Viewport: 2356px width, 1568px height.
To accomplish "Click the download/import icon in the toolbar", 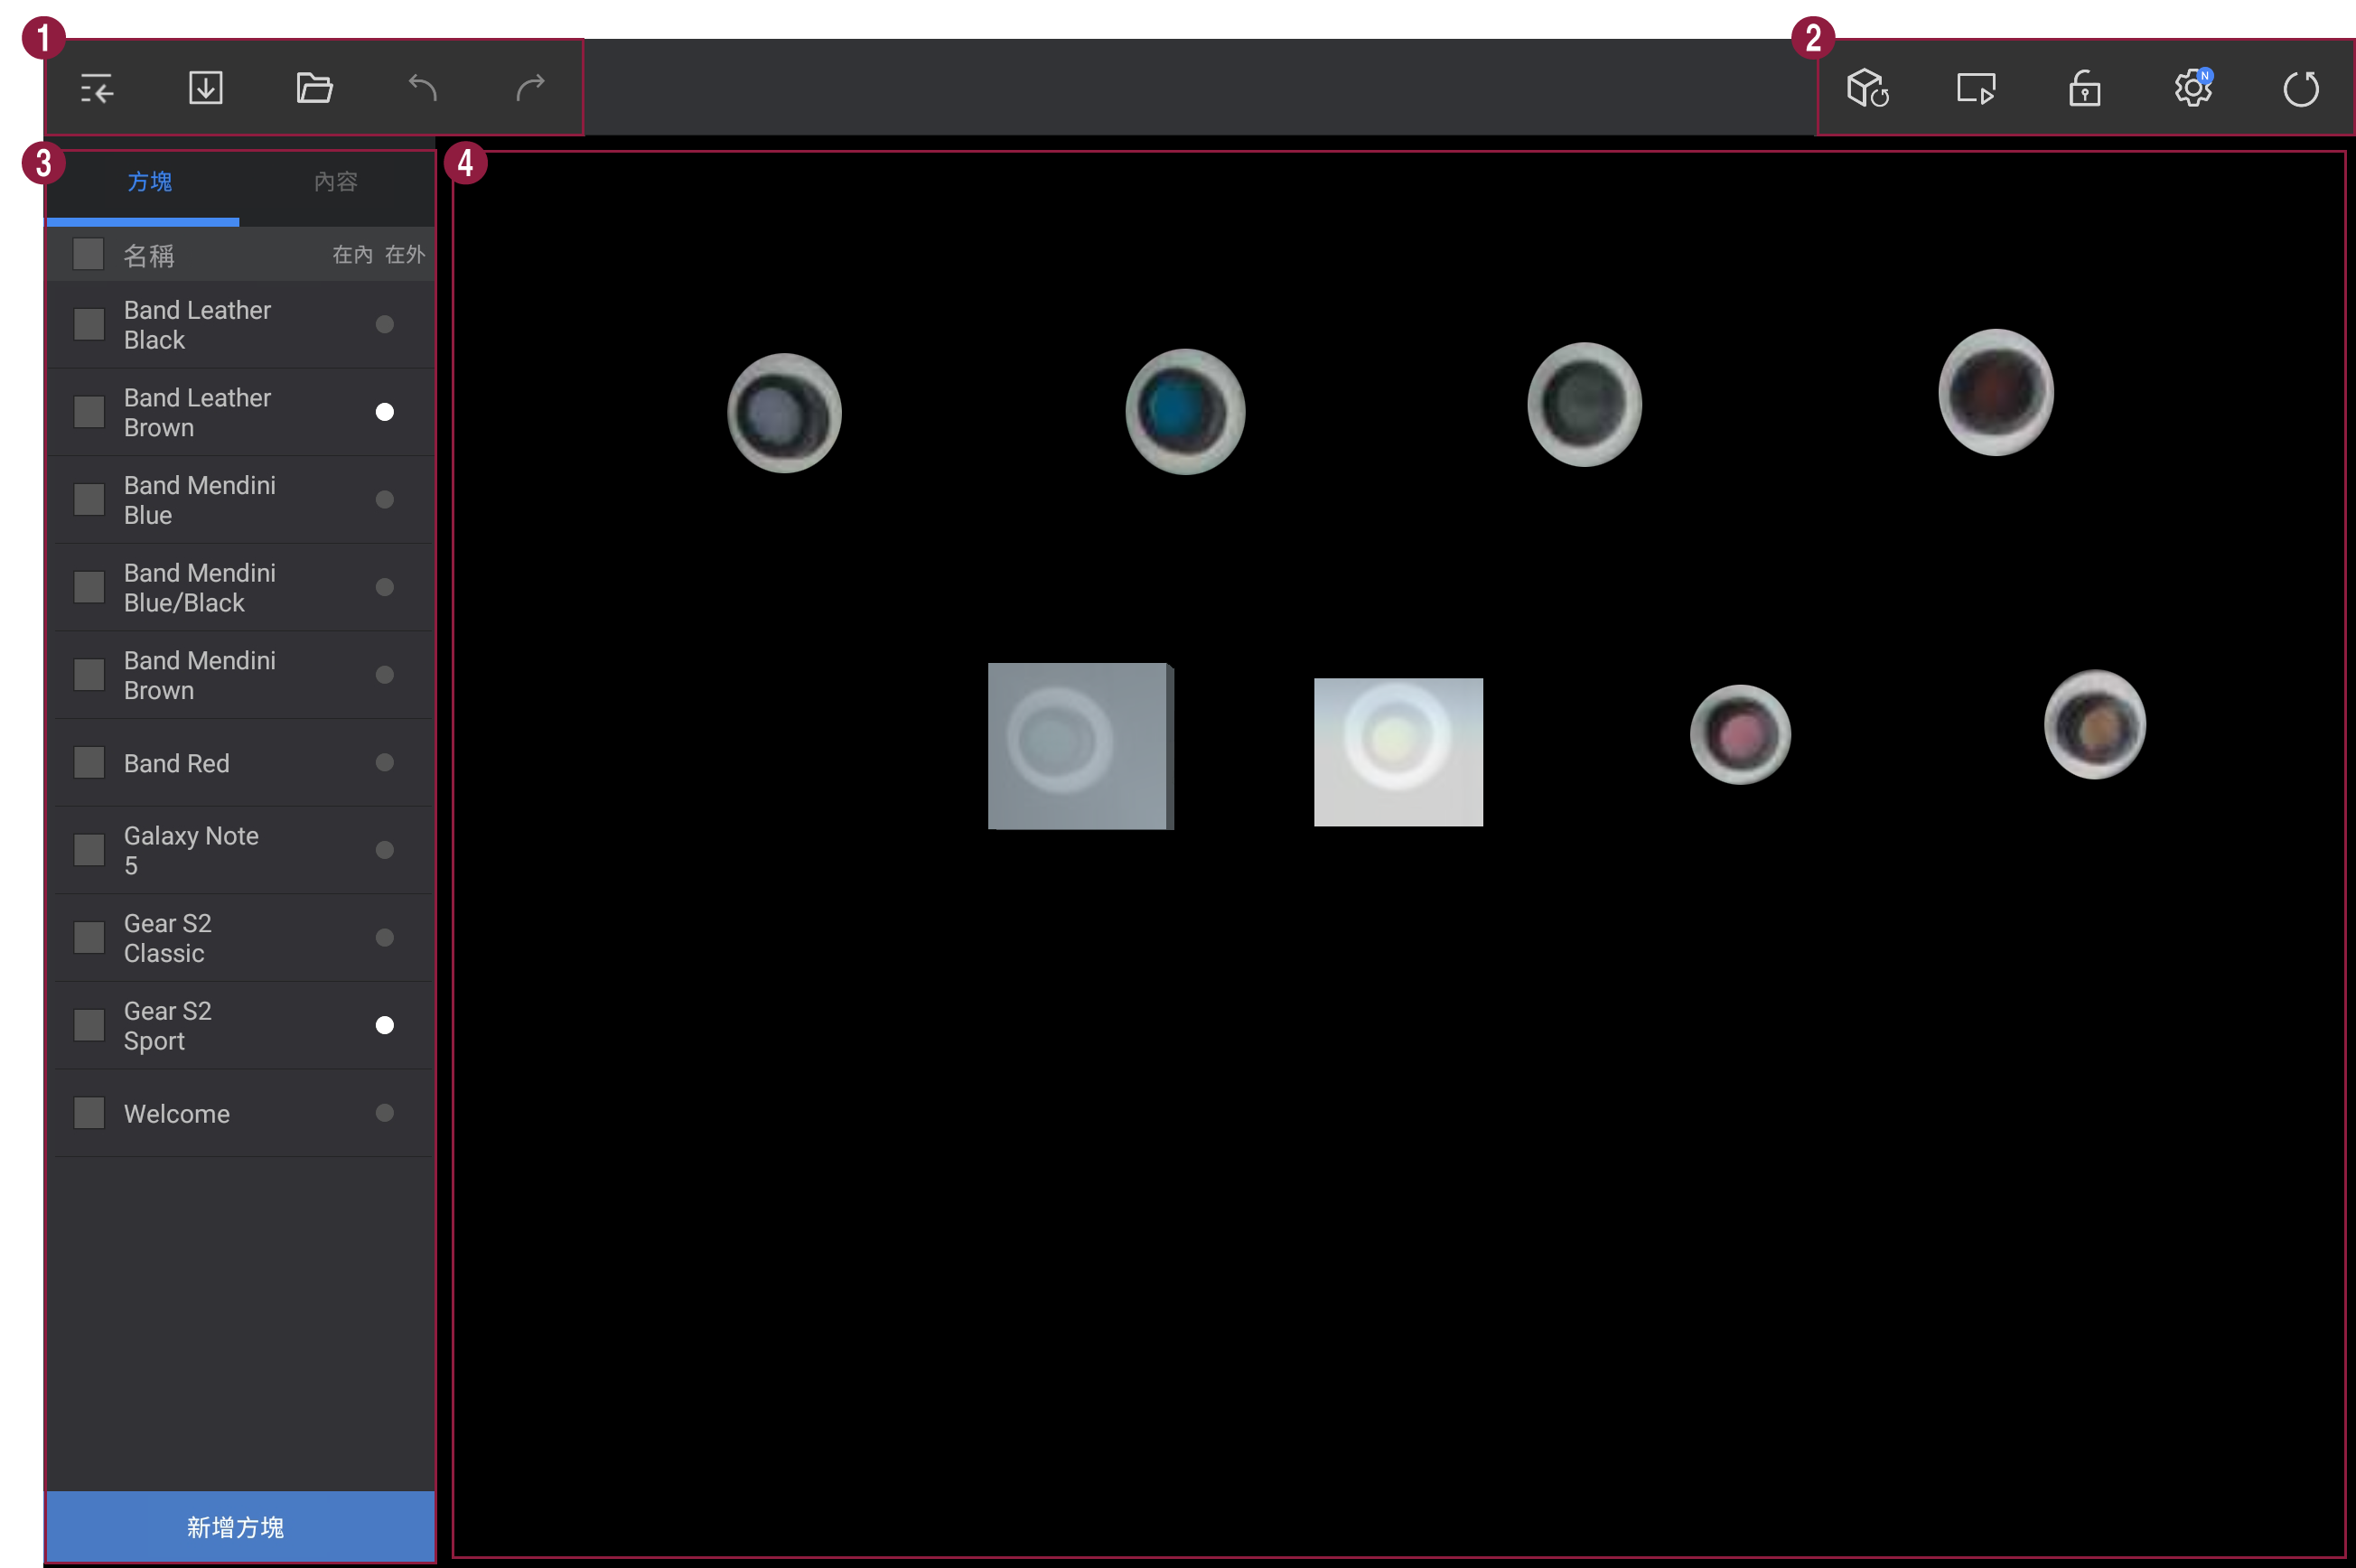I will pos(206,88).
